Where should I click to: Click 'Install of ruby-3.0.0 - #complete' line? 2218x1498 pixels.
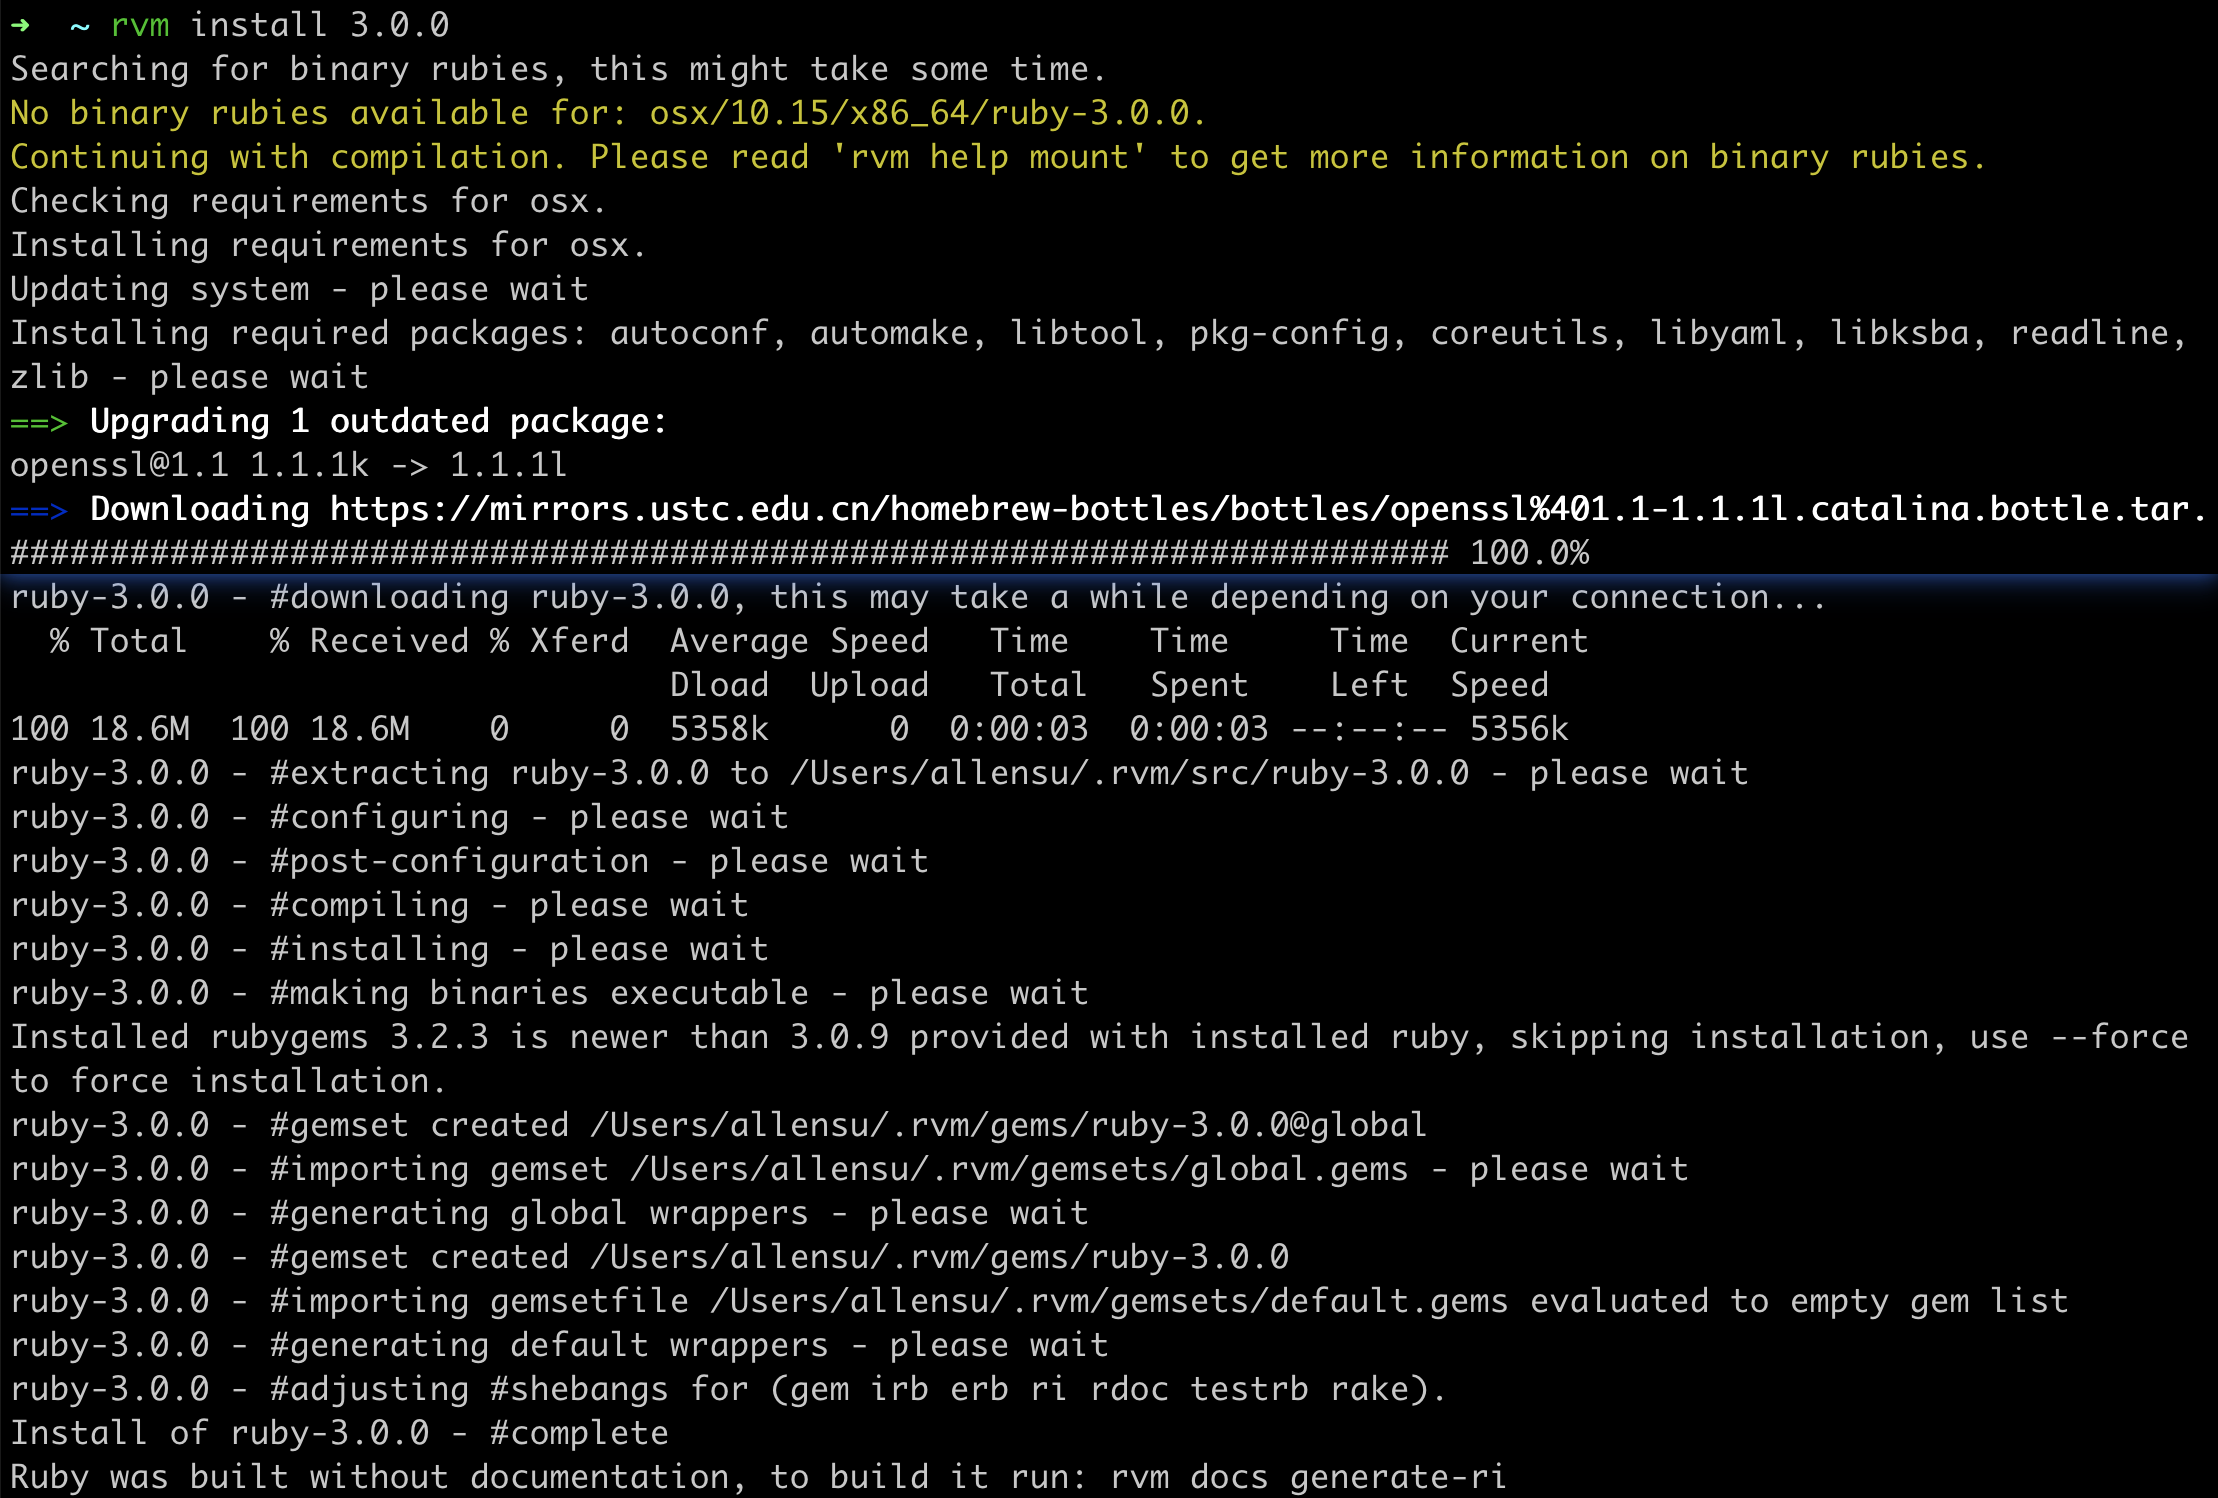click(339, 1433)
